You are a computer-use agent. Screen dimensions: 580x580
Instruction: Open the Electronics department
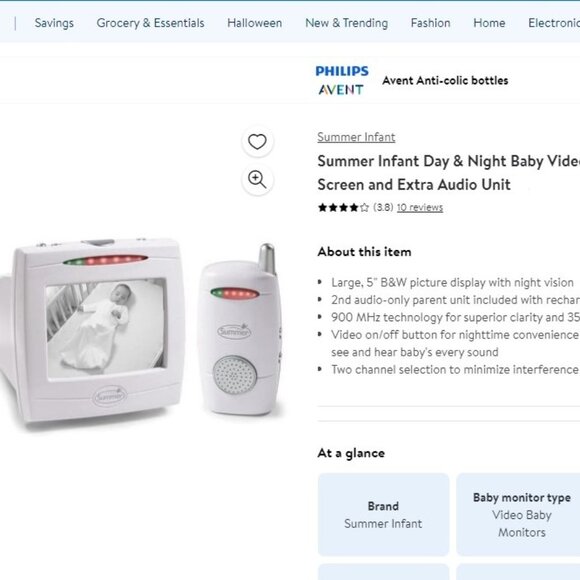pos(554,23)
